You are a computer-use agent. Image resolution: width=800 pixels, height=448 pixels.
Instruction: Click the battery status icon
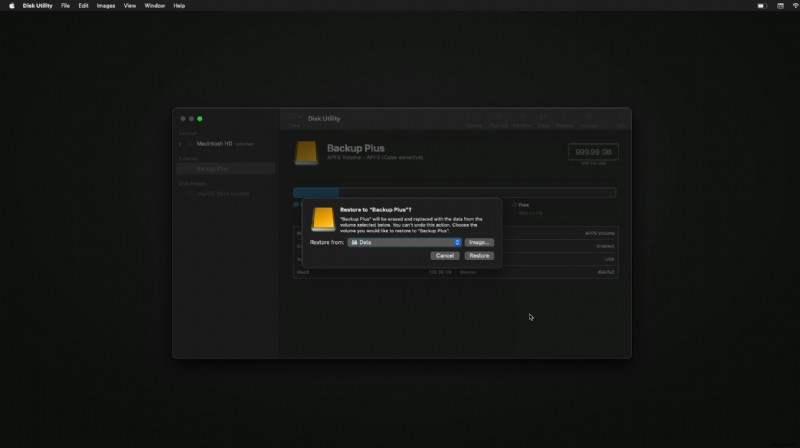(762, 6)
